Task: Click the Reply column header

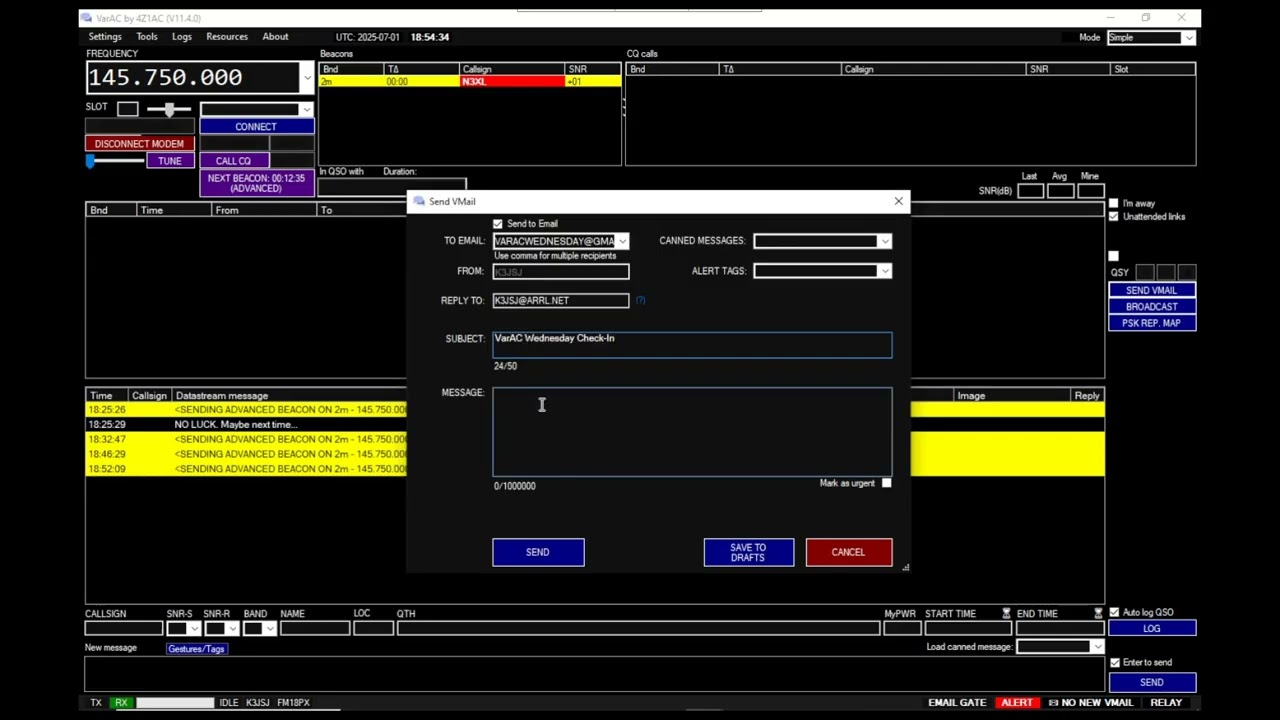Action: [1087, 396]
